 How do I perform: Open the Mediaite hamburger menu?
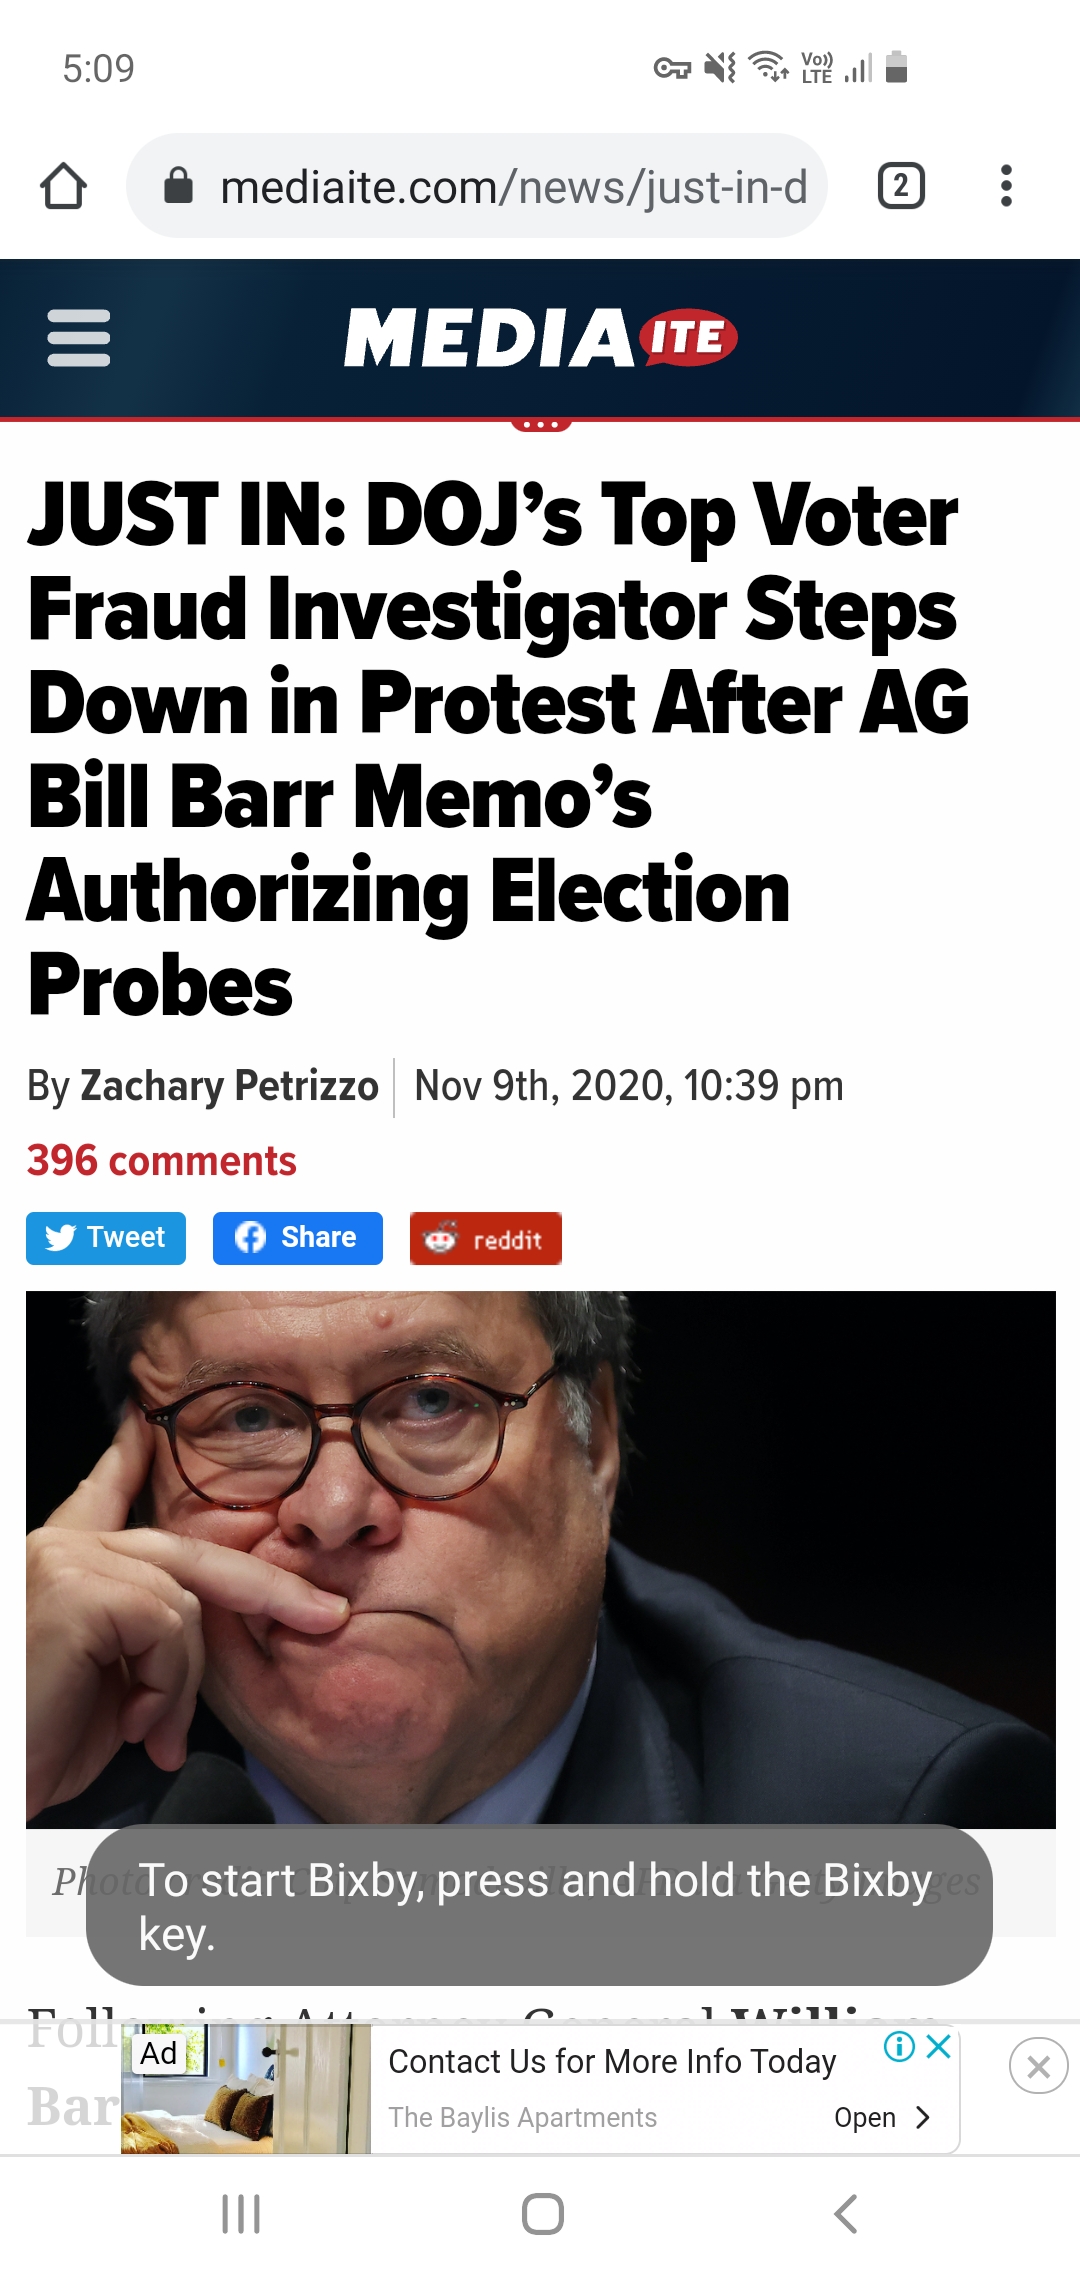pyautogui.click(x=78, y=338)
